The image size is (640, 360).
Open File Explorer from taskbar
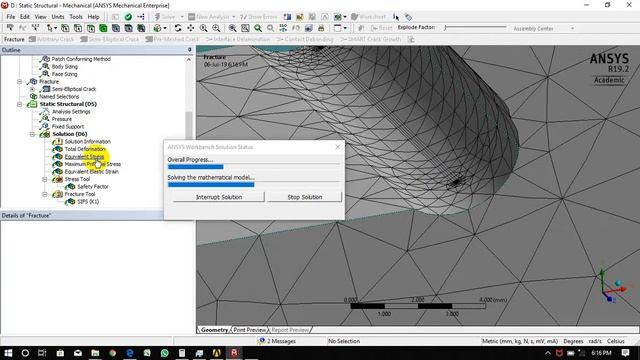click(95, 353)
